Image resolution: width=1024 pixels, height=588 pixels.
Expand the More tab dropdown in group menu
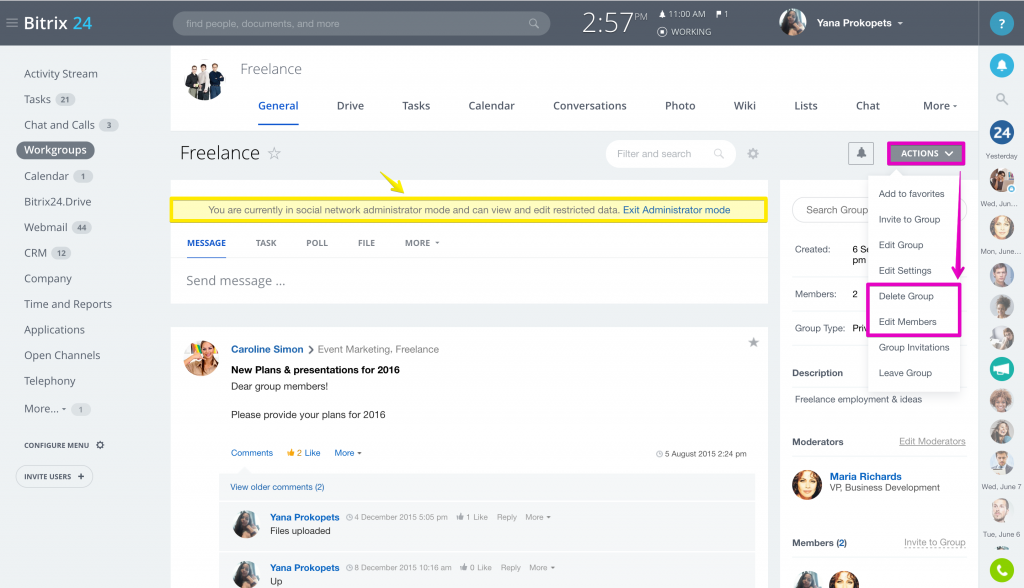click(x=940, y=106)
